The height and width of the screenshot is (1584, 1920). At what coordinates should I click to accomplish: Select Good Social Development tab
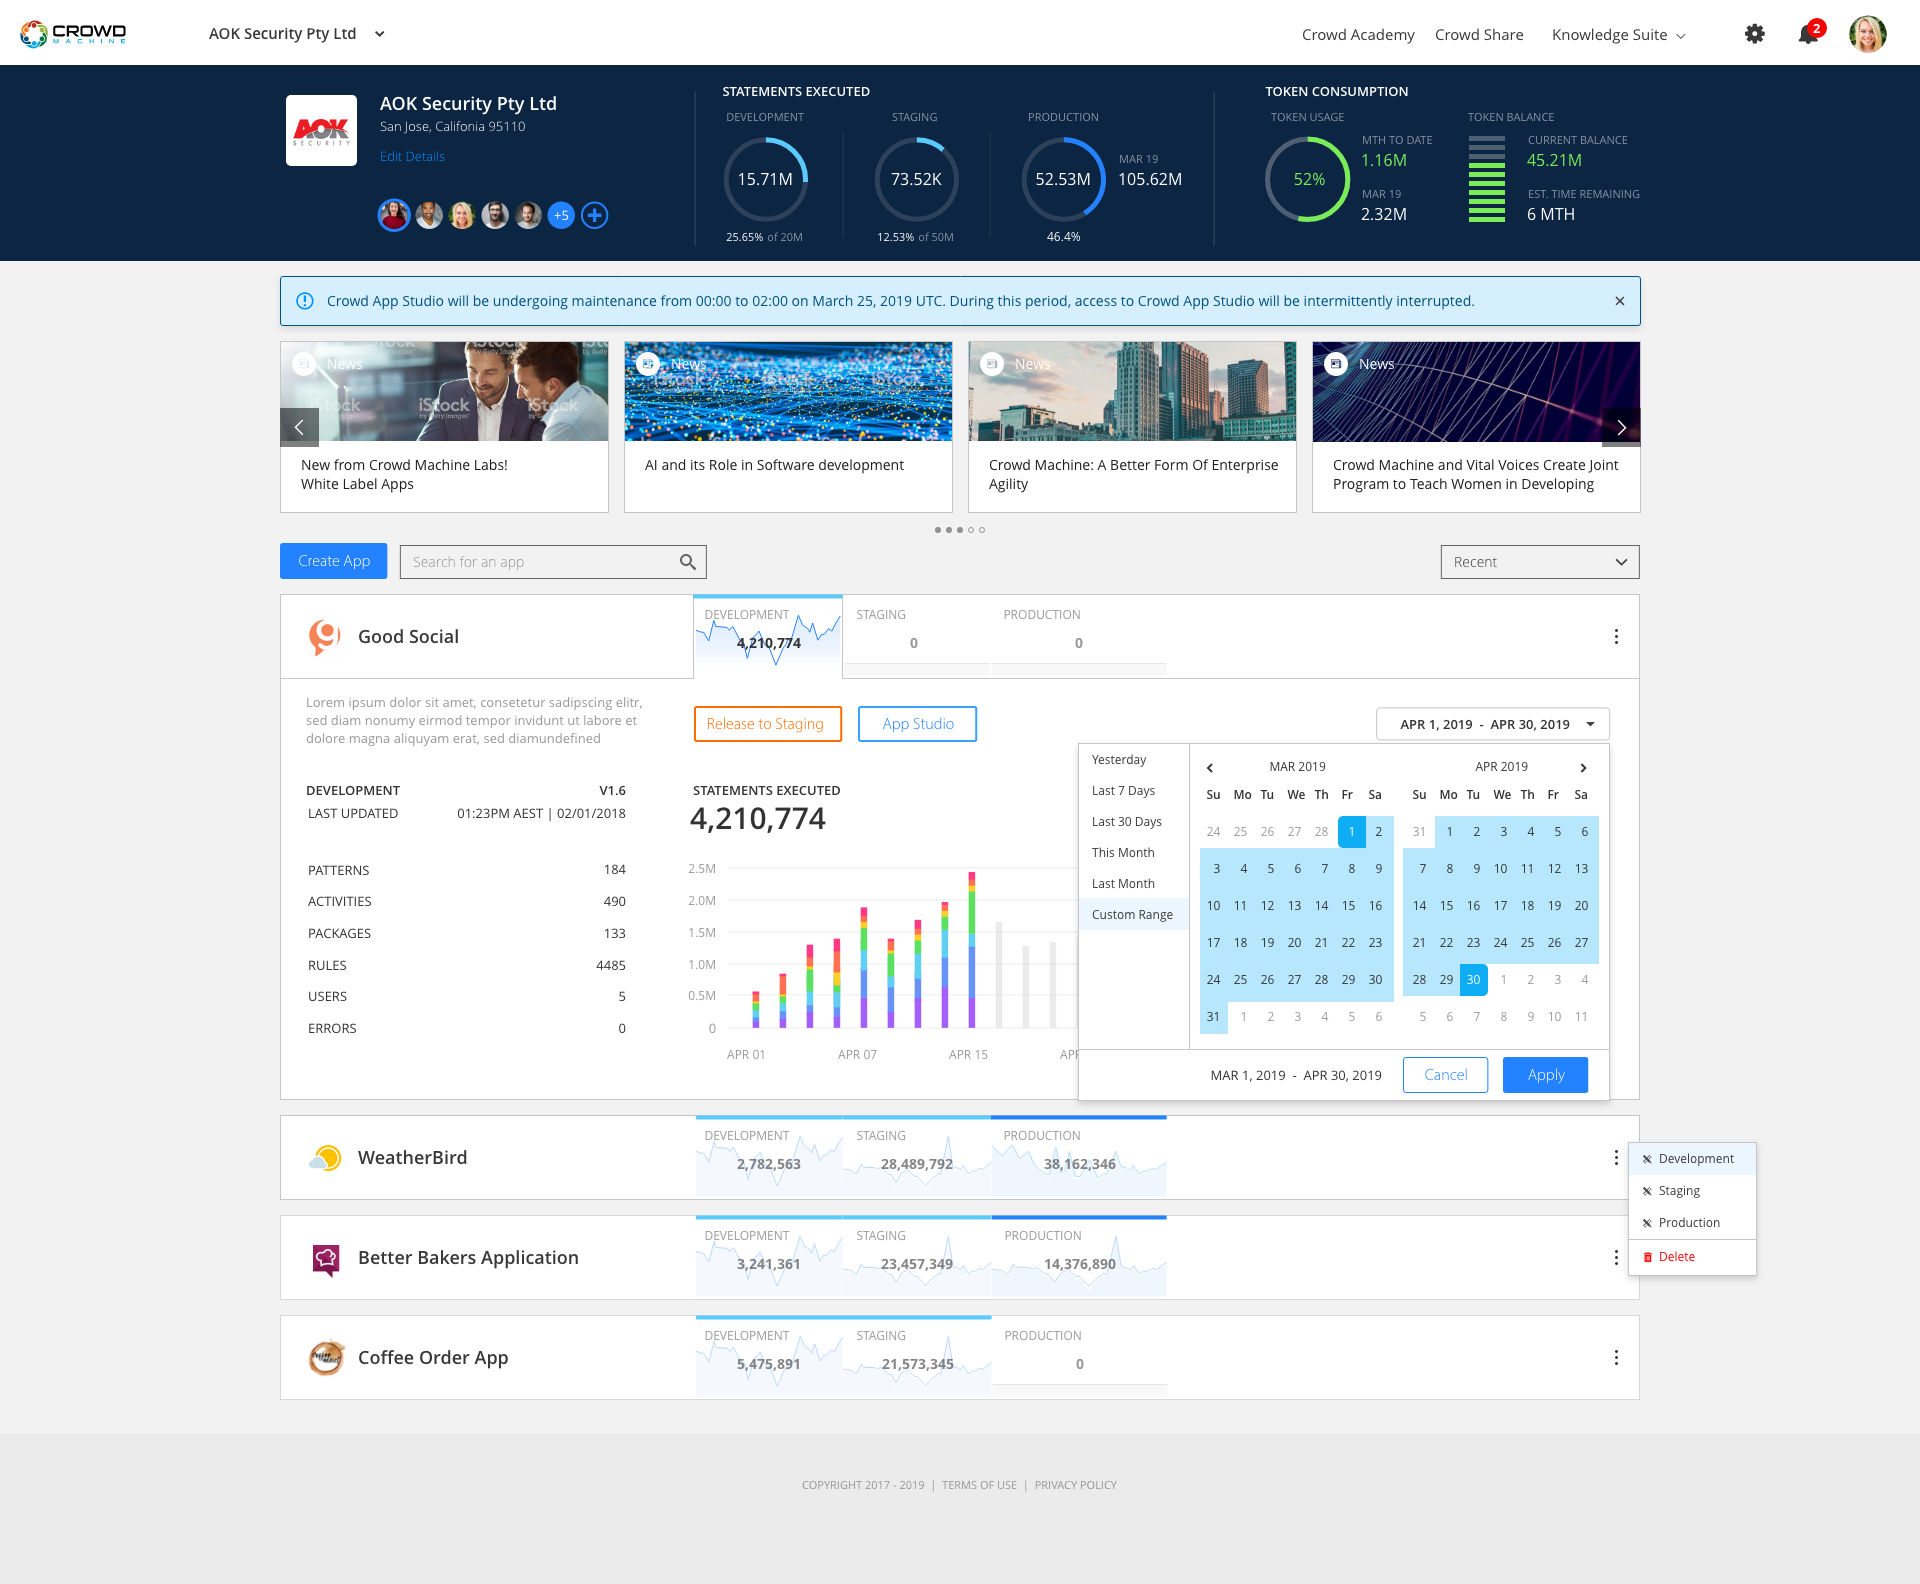click(768, 637)
